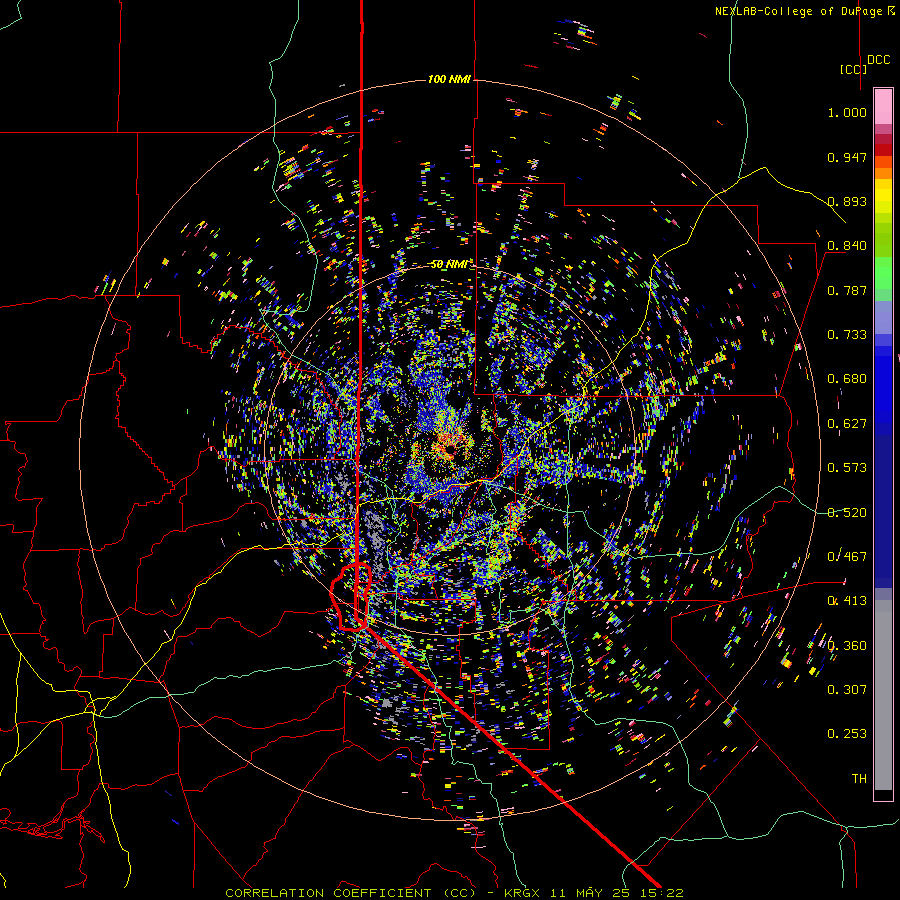Click the 0.360 color scale value
Screen dimensions: 900x900
click(x=847, y=646)
